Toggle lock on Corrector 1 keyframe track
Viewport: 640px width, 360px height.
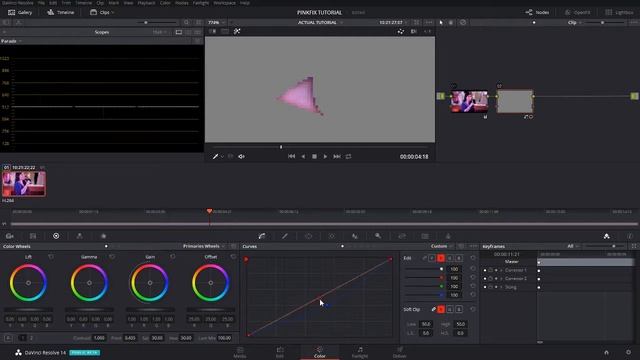491,270
